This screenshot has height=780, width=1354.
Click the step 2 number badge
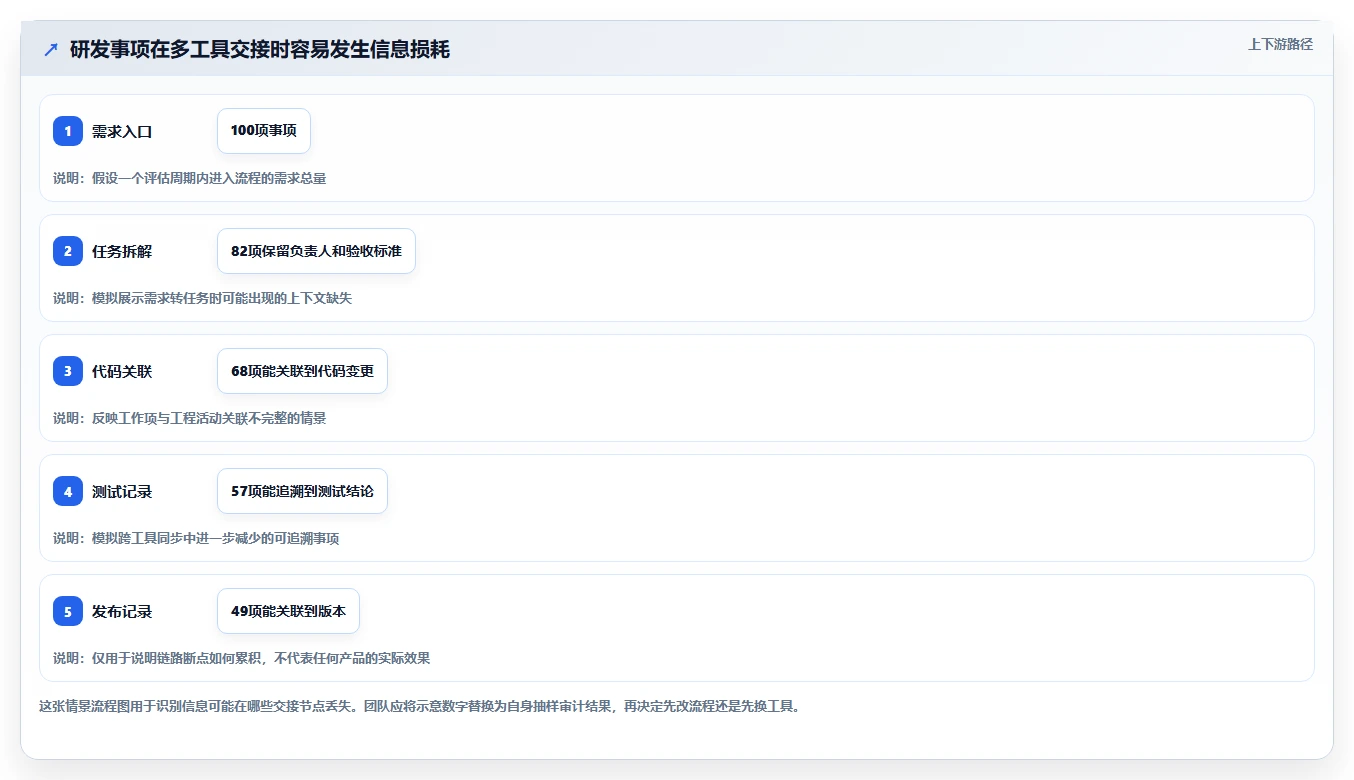(68, 251)
